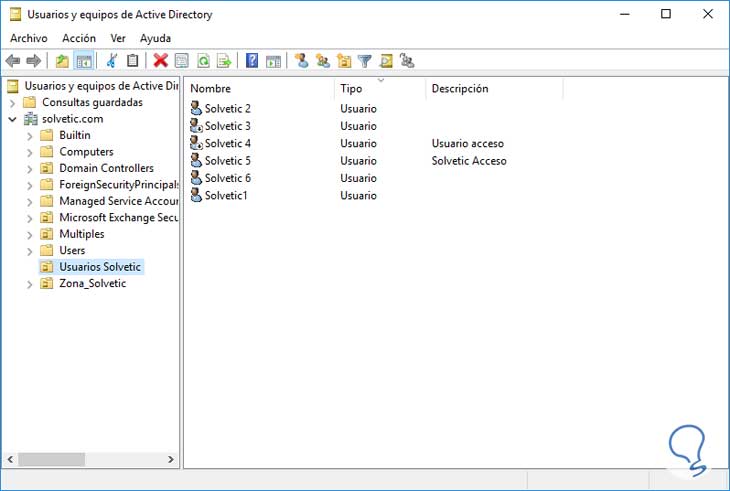Click the scissors cut icon
Image resolution: width=730 pixels, height=491 pixels.
click(112, 61)
